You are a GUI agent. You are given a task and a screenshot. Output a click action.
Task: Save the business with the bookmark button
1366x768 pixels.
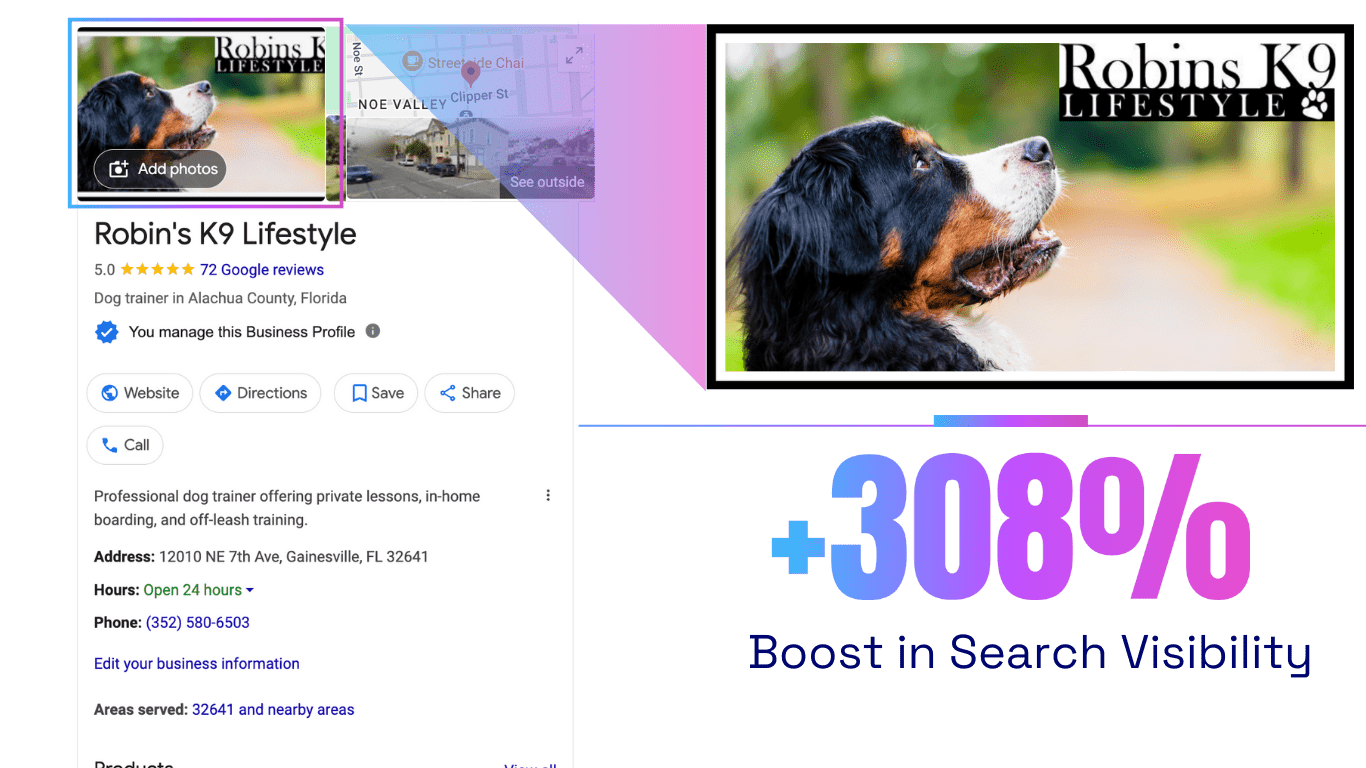[x=376, y=393]
